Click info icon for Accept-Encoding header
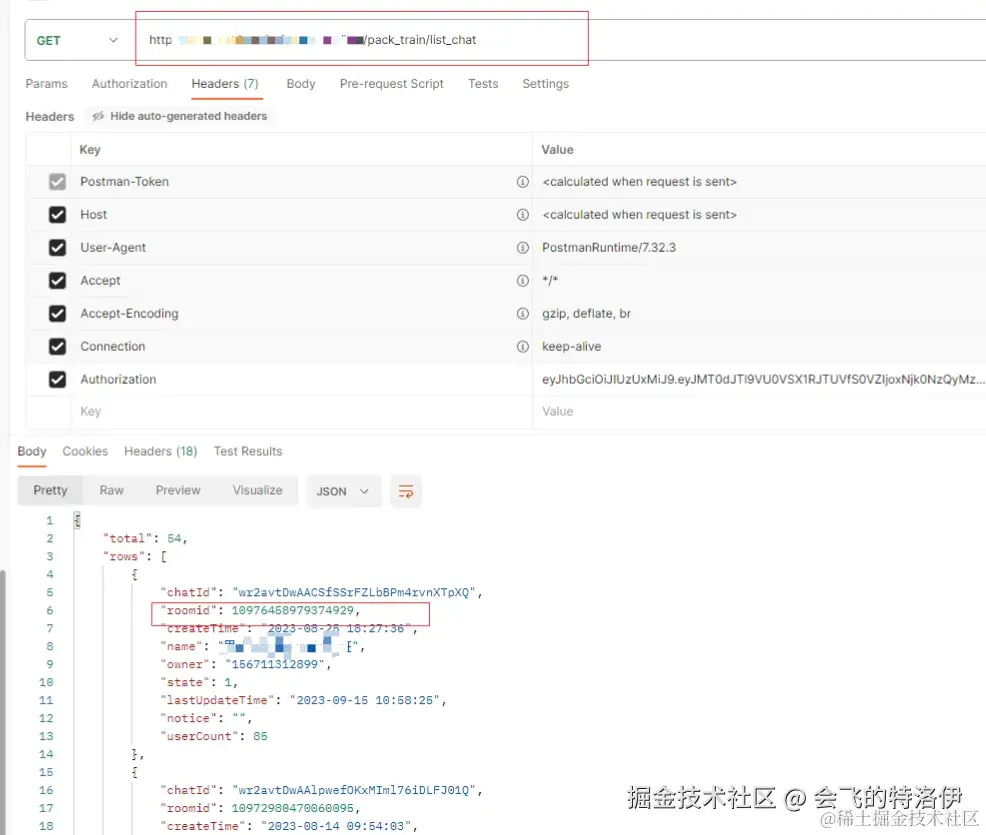 [523, 313]
